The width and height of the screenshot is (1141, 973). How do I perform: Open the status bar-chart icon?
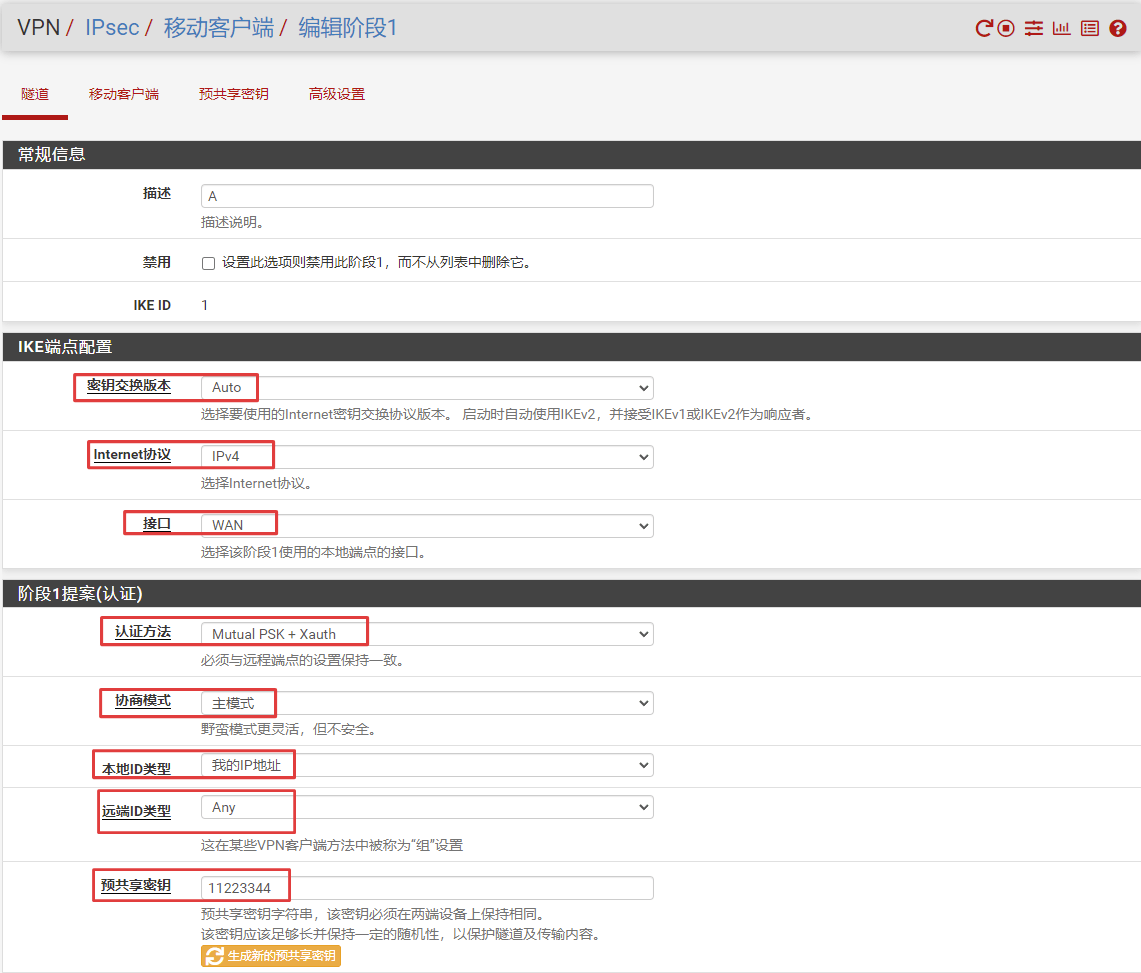1061,28
